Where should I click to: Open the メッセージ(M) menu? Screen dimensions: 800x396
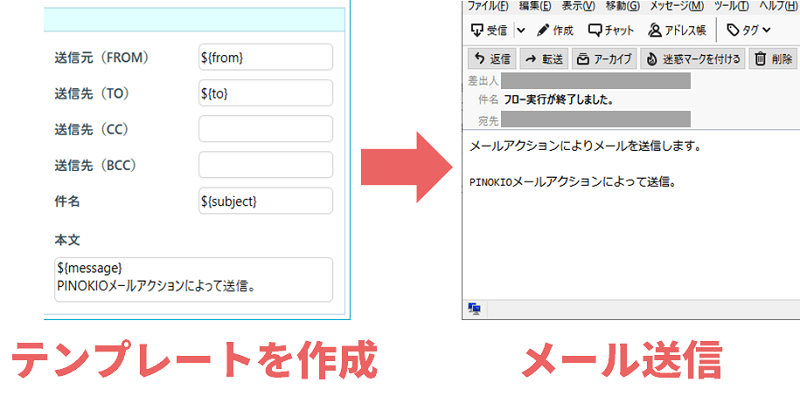[677, 6]
